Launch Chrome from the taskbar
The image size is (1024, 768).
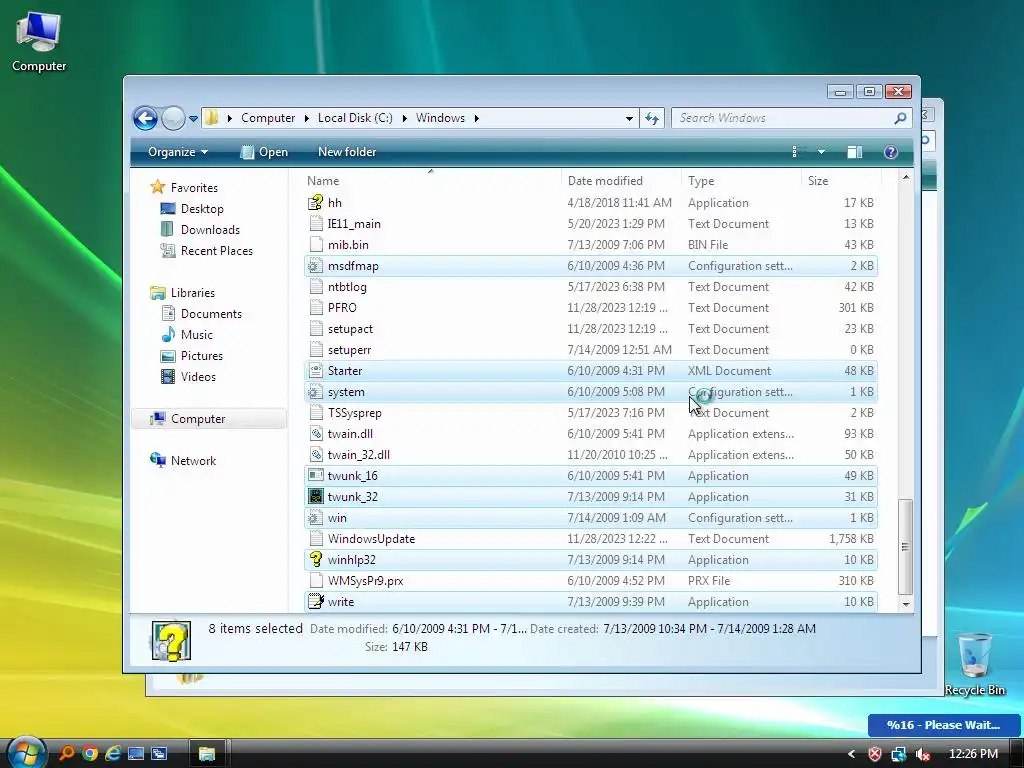click(x=89, y=754)
